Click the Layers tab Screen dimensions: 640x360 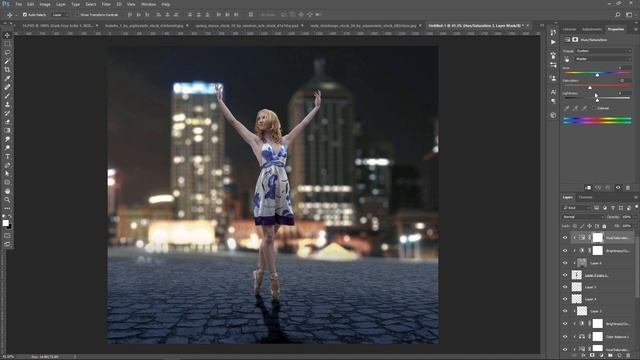click(x=568, y=198)
